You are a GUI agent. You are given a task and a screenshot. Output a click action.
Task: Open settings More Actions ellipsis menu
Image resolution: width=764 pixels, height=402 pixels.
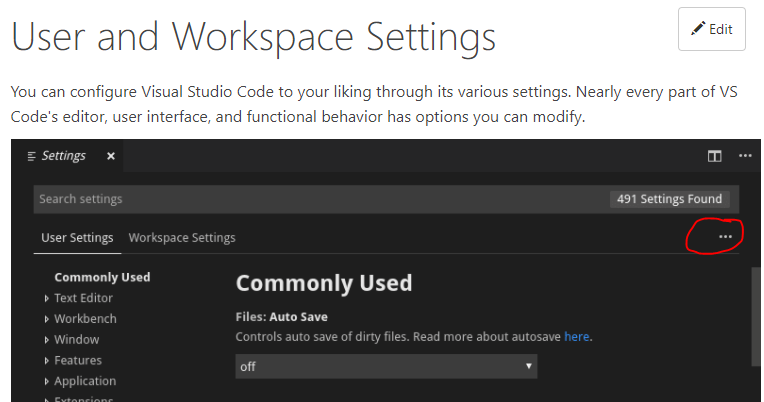[x=725, y=237]
